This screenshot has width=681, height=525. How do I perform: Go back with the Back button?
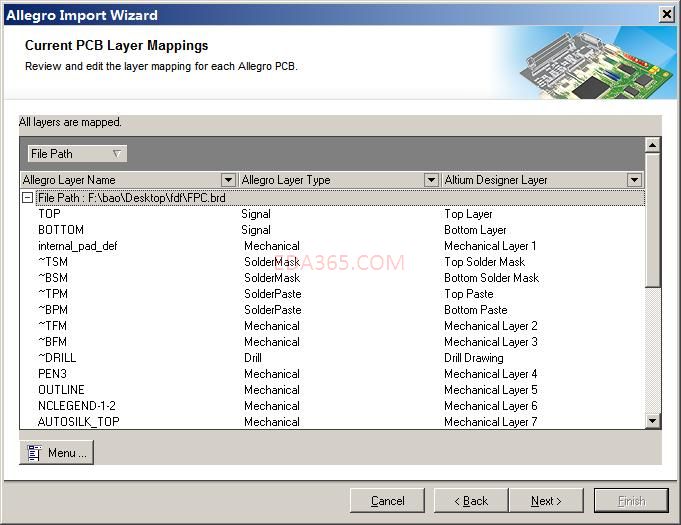(471, 501)
